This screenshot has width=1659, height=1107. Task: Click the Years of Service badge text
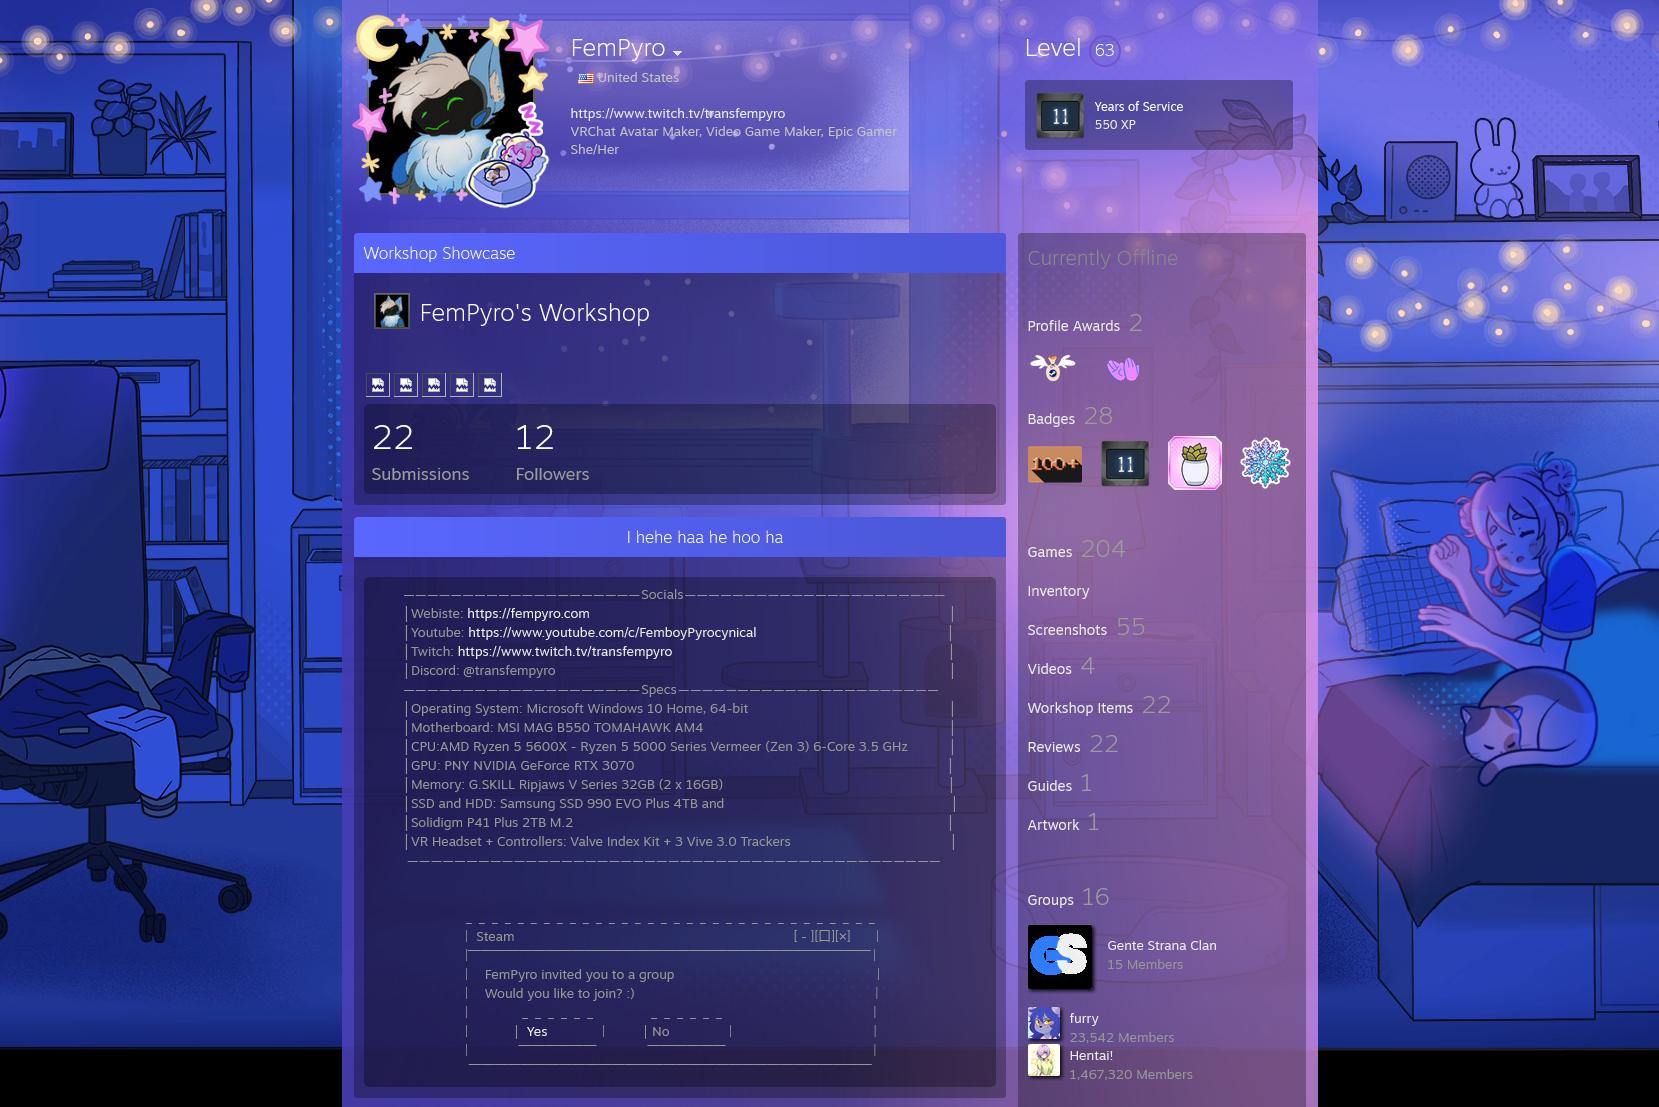coord(1138,107)
